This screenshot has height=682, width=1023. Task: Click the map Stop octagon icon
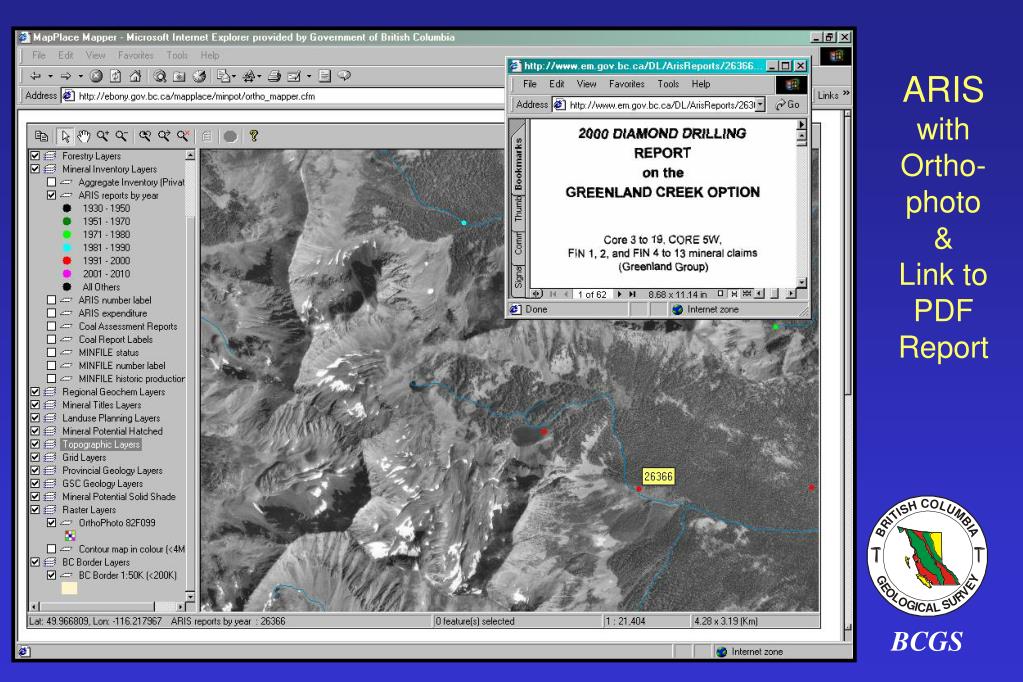[230, 136]
